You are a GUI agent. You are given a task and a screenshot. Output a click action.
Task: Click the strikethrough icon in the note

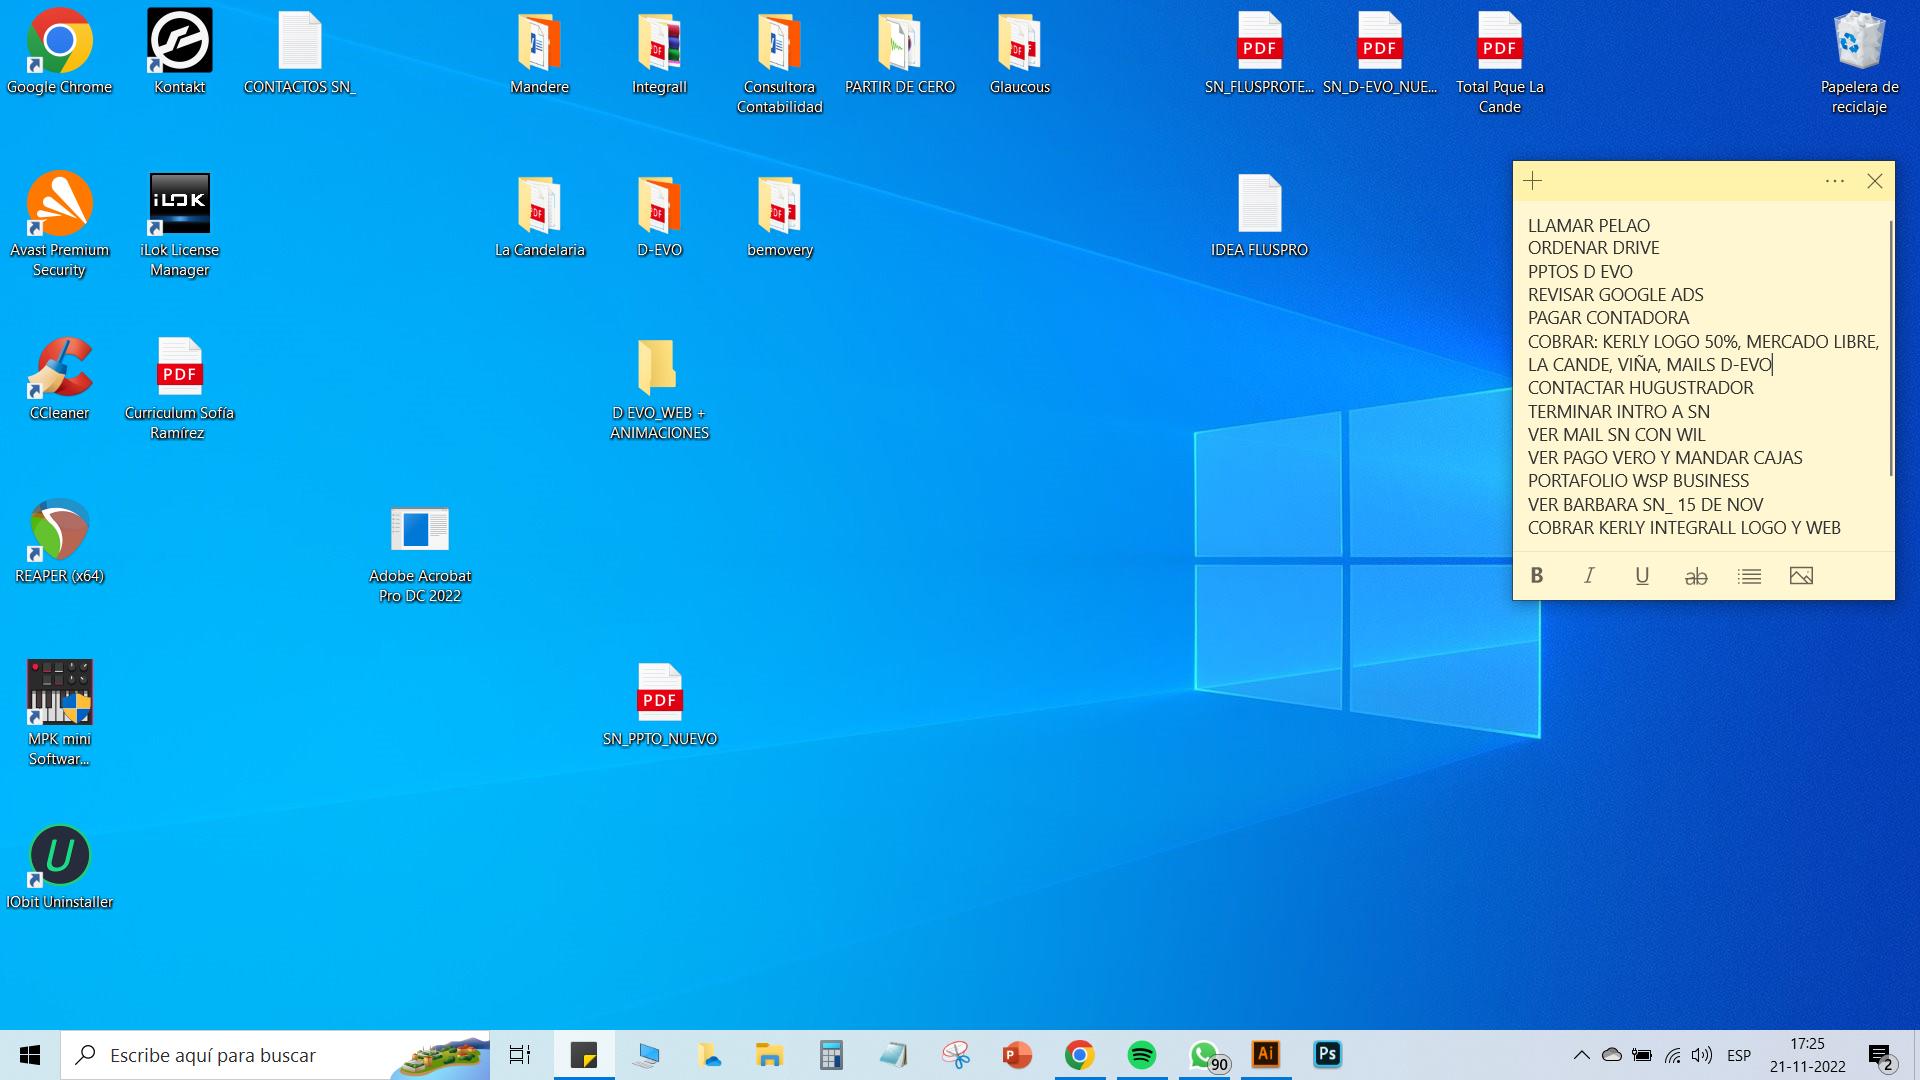pyautogui.click(x=1696, y=576)
